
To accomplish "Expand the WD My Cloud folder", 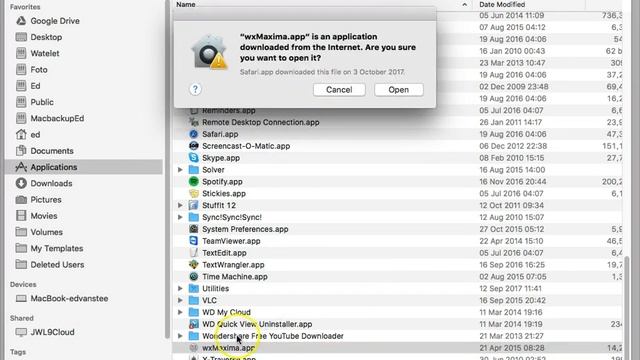I will point(180,312).
